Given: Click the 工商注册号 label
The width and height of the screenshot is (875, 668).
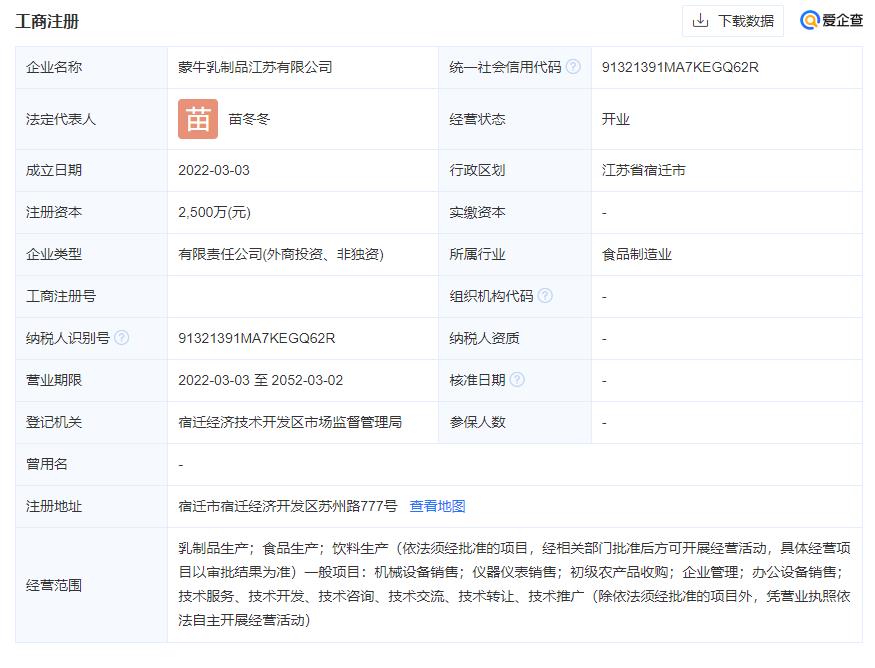Looking at the screenshot, I should click(x=61, y=296).
